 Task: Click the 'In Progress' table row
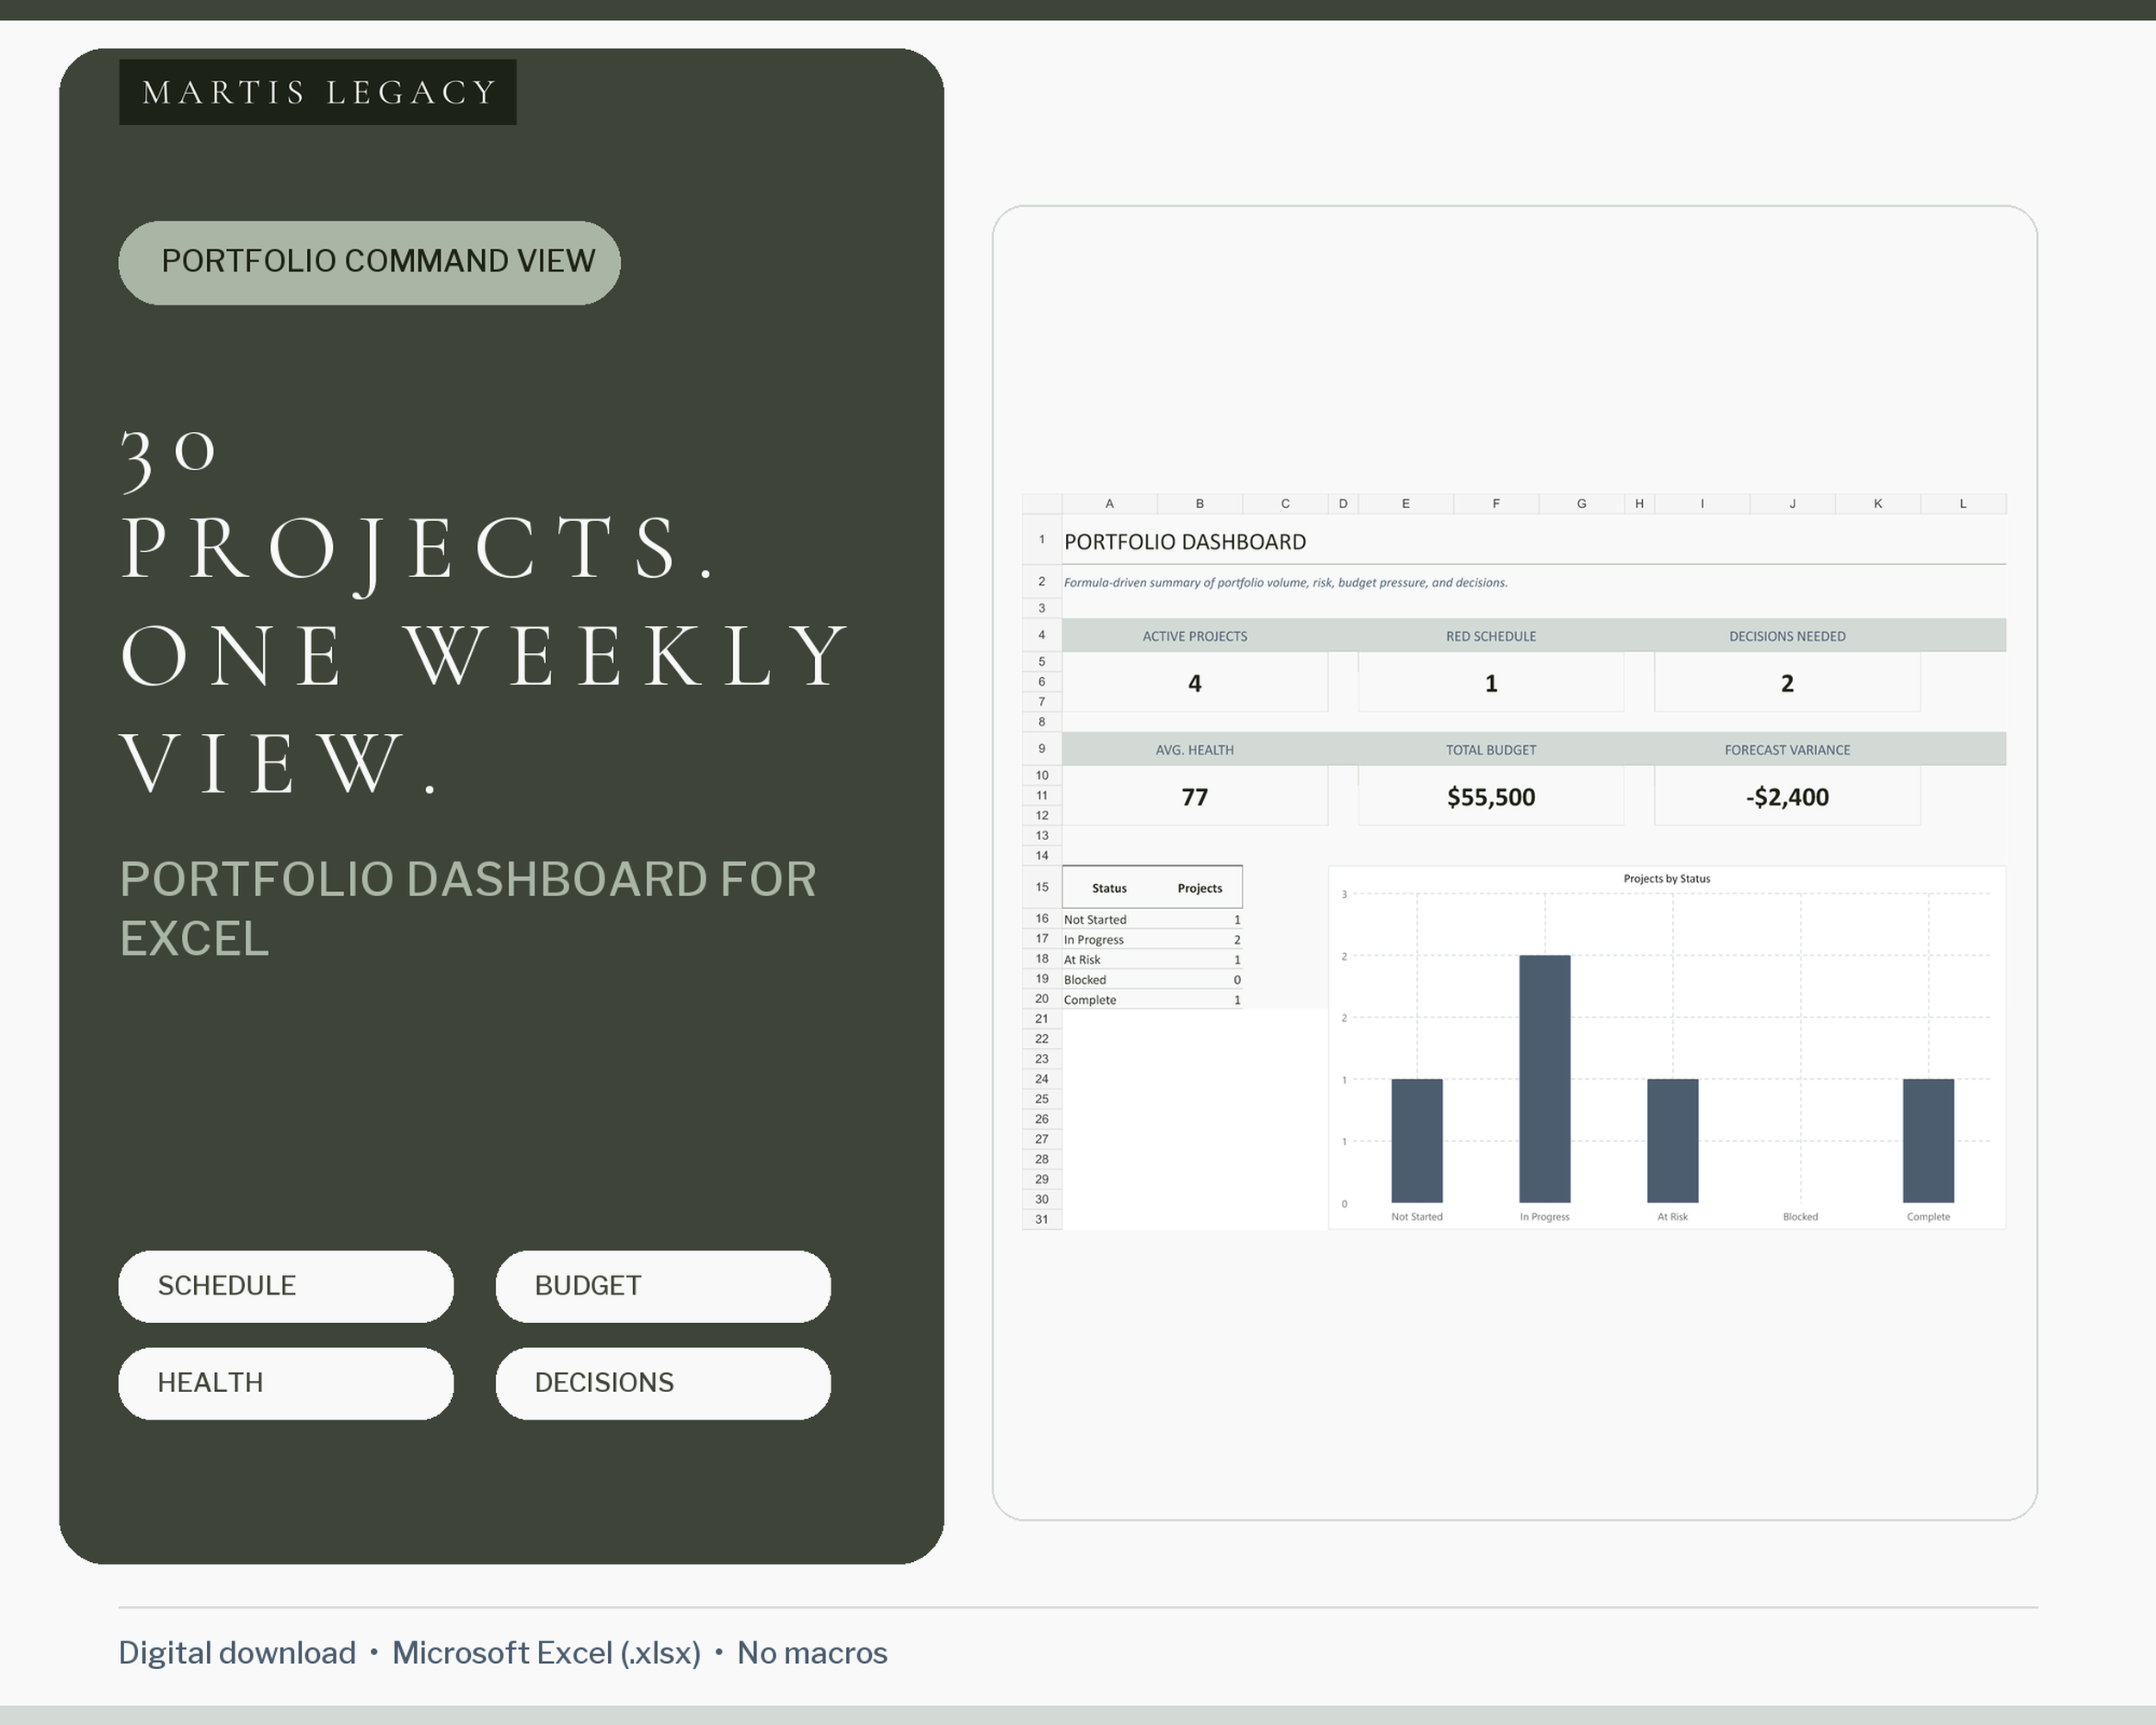[1152, 939]
